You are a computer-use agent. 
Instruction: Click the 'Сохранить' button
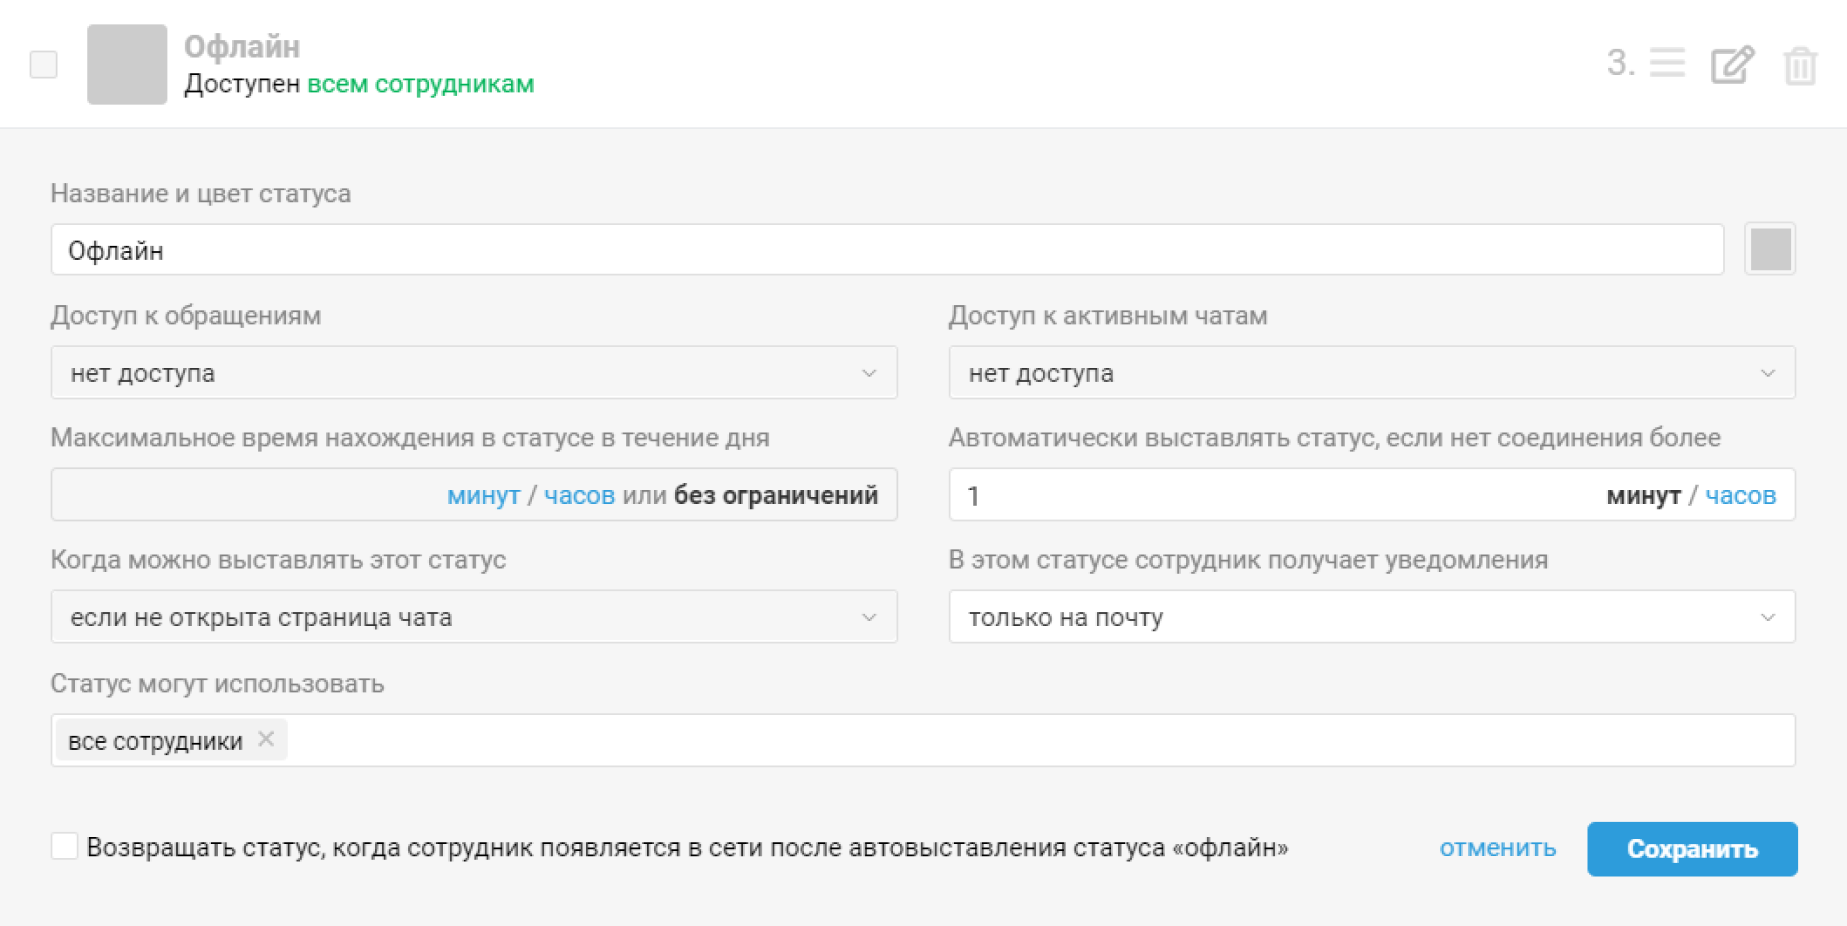[1692, 849]
